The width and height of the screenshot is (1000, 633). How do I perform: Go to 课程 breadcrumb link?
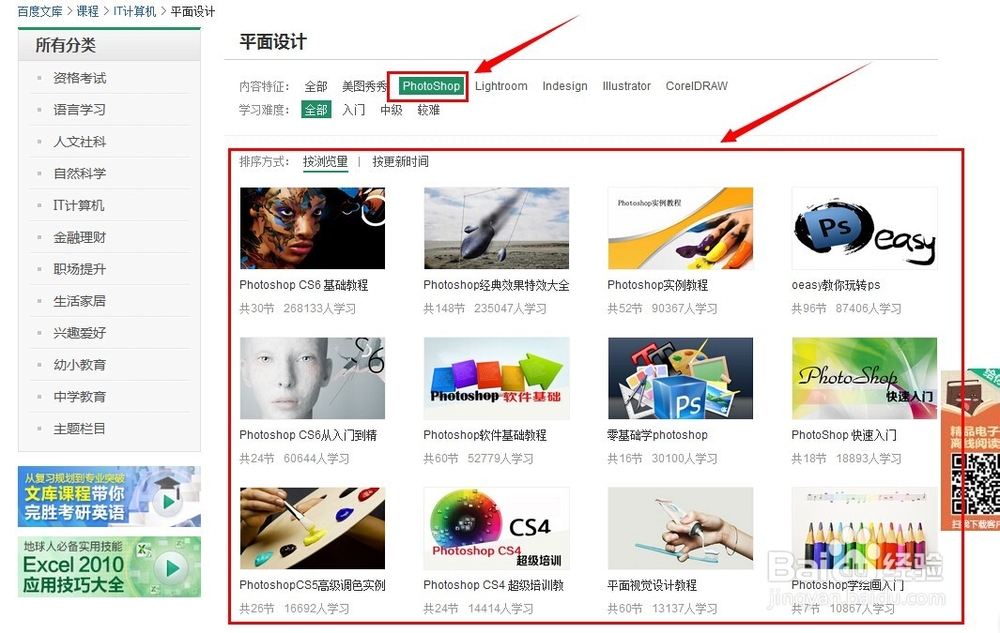point(87,11)
